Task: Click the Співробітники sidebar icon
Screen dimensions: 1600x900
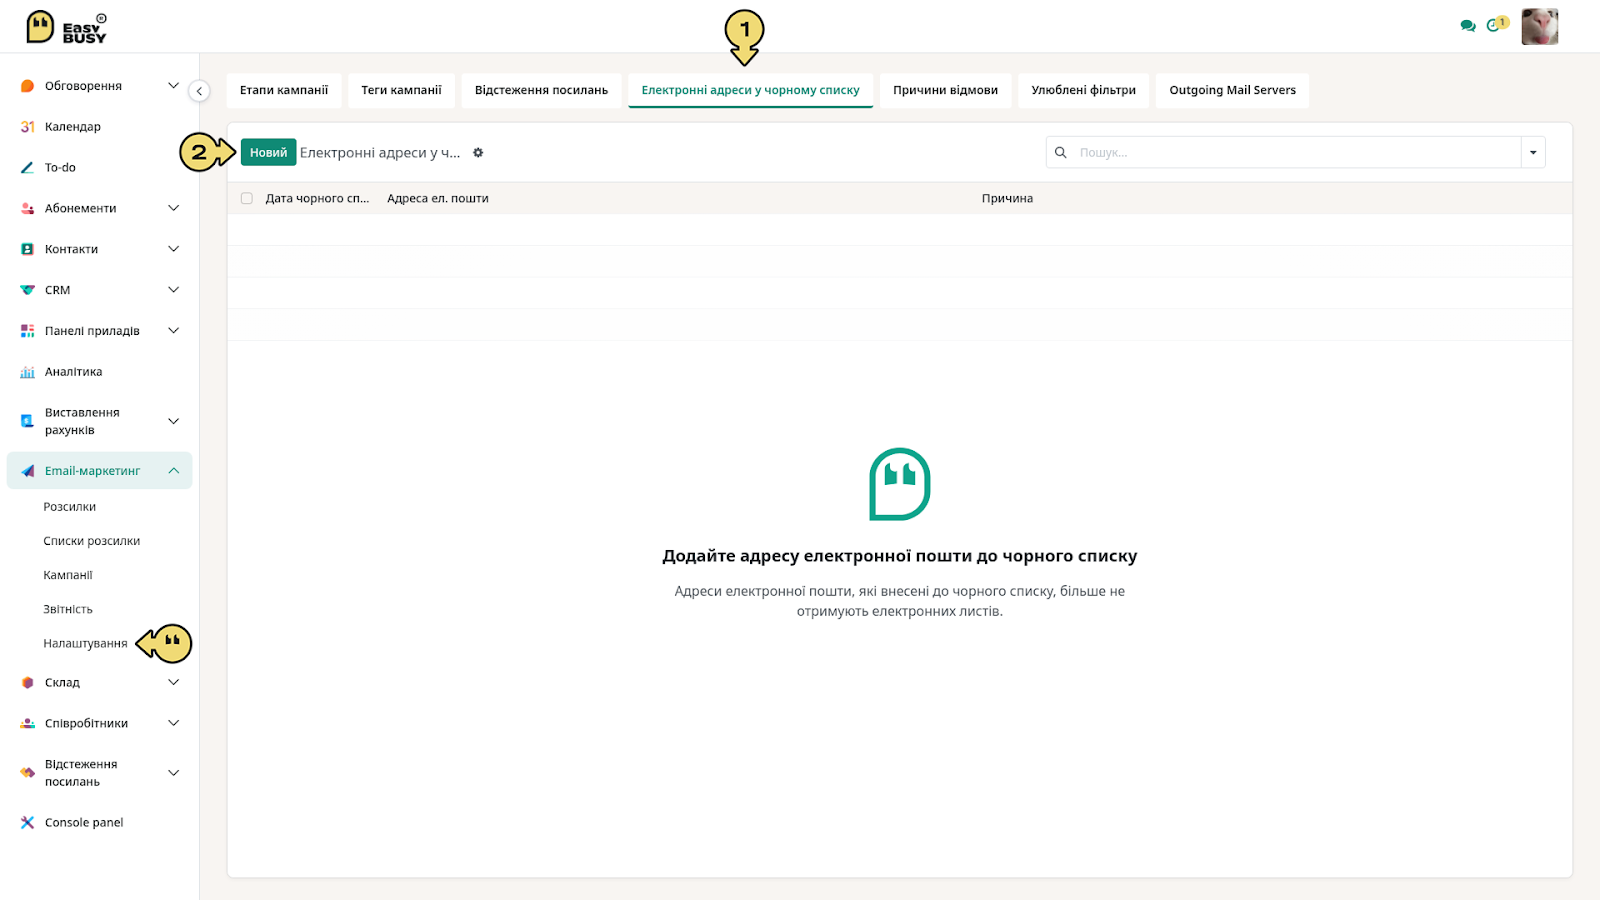Action: pos(28,723)
